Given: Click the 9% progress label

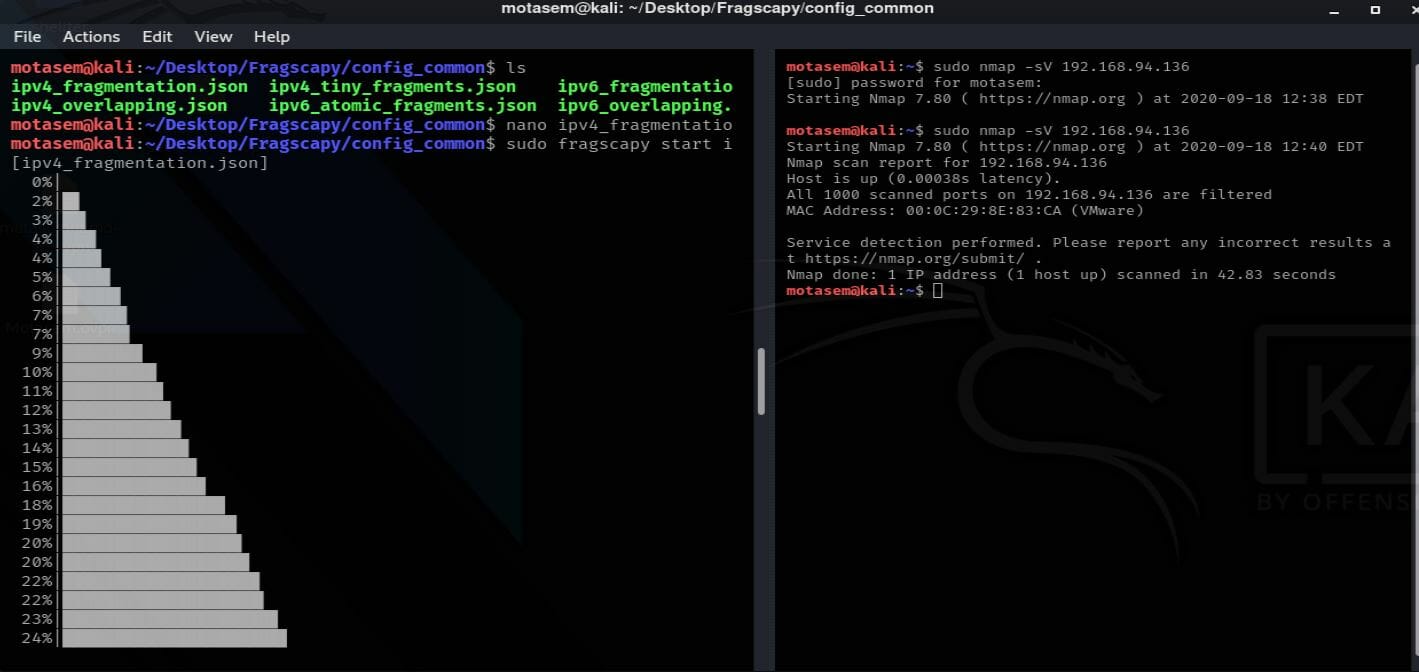Looking at the screenshot, I should 41,353.
